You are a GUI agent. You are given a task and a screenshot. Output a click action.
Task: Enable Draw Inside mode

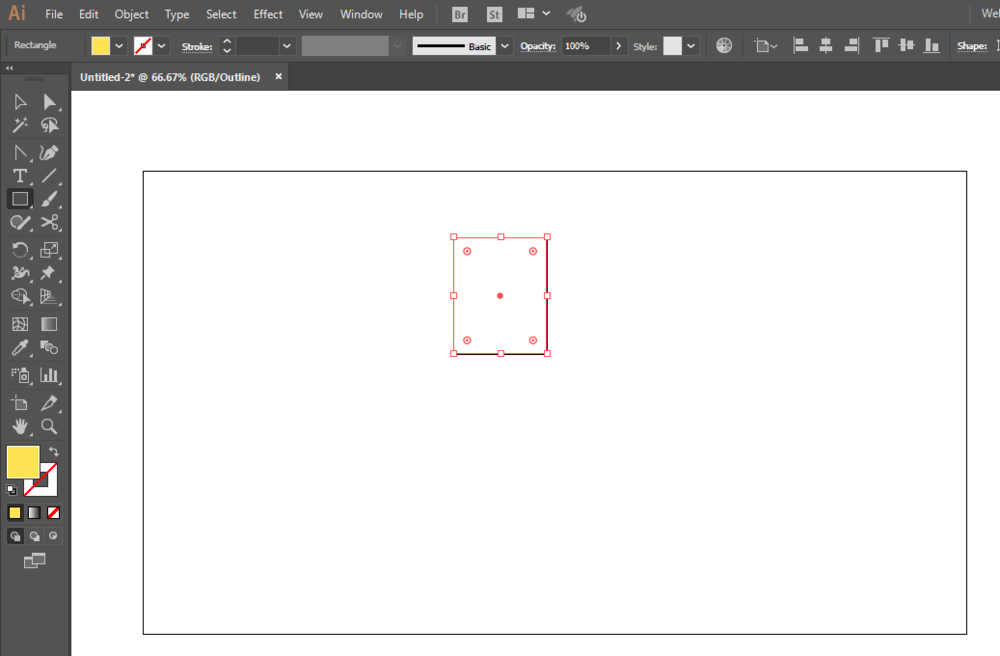(x=54, y=536)
